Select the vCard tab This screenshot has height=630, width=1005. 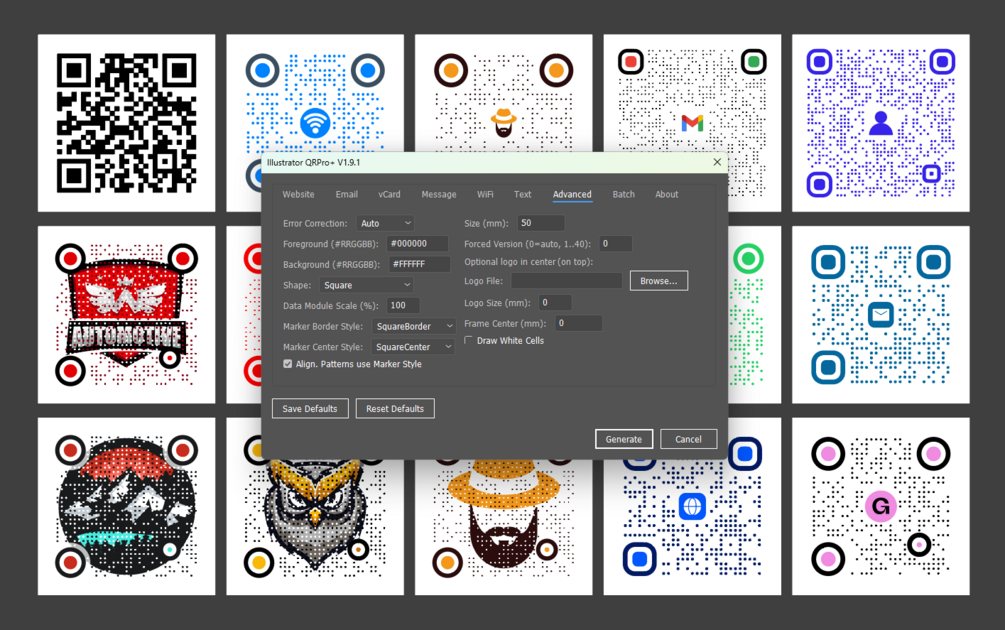(x=389, y=194)
